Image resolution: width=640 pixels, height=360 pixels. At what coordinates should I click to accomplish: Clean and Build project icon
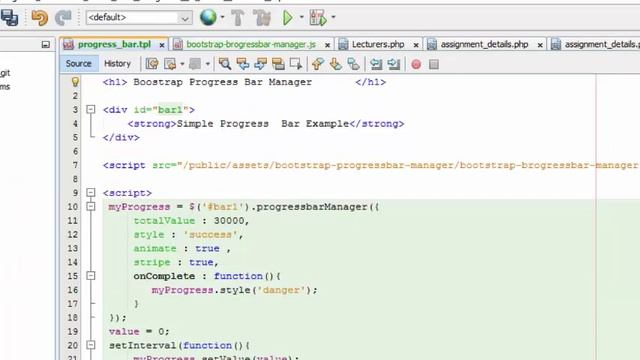(x=262, y=18)
